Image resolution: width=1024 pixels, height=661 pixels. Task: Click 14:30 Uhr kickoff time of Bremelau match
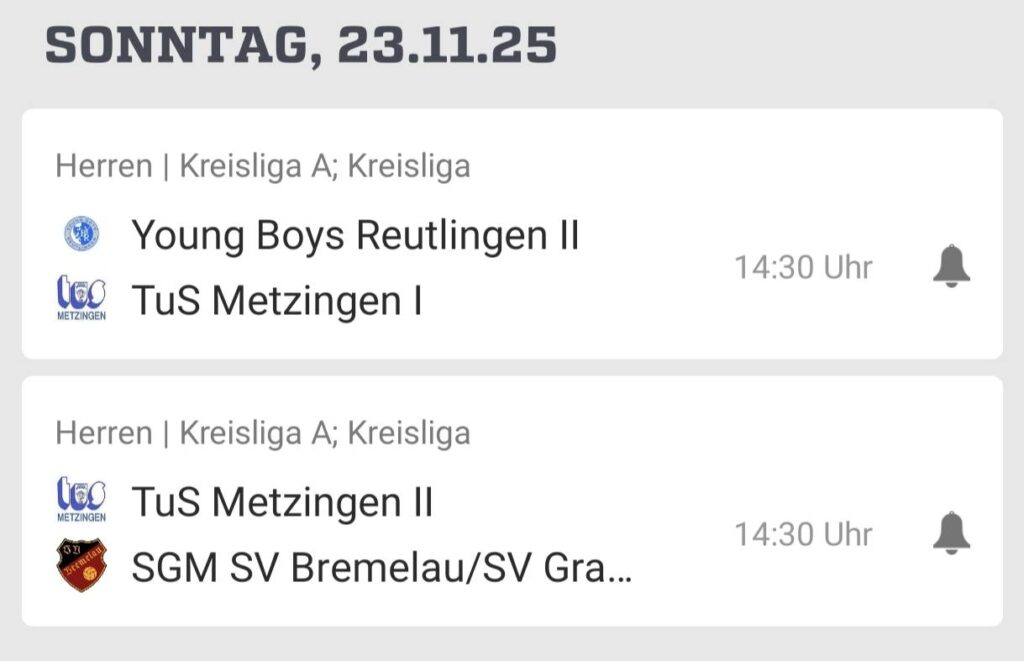(x=803, y=535)
